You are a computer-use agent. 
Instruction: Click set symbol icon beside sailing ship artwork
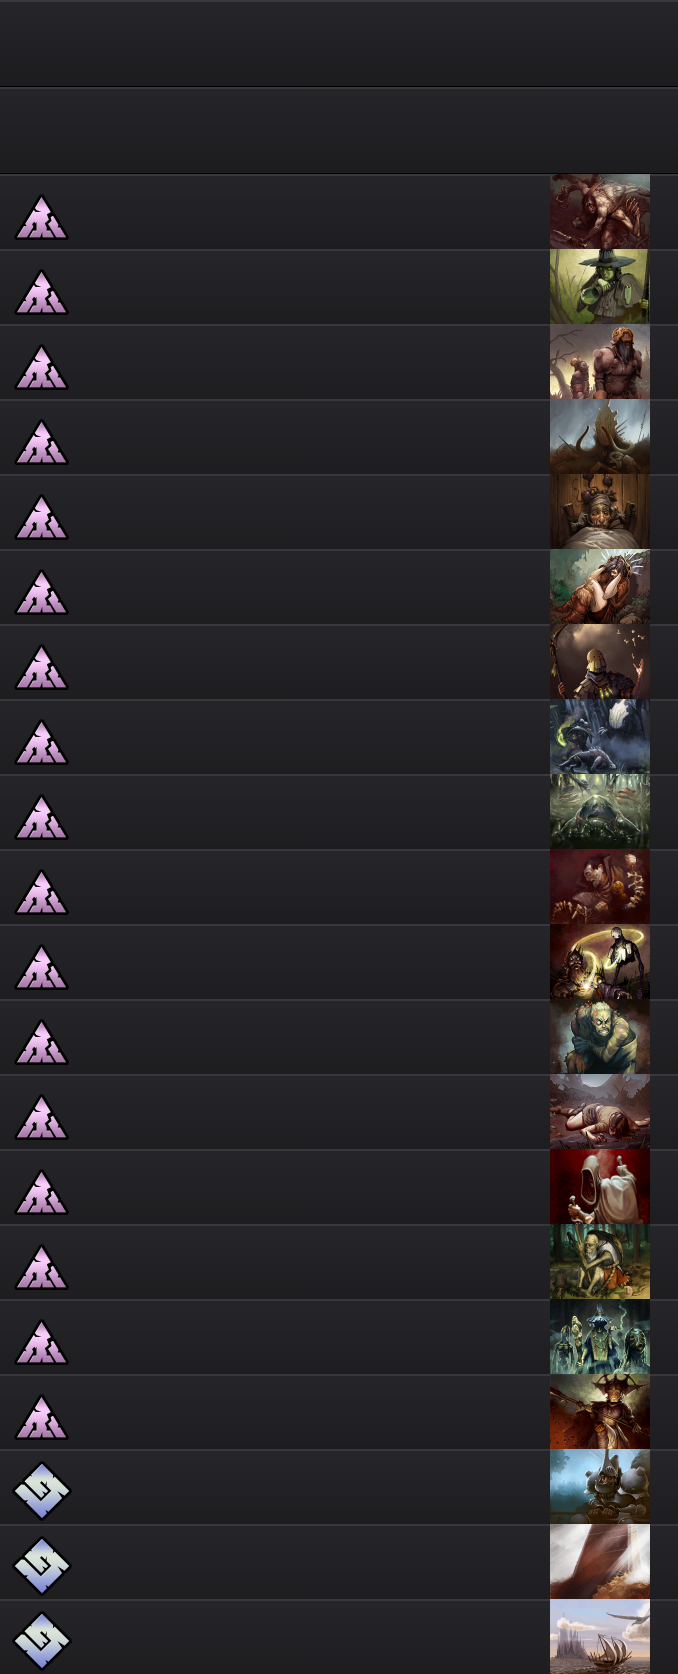41,1641
